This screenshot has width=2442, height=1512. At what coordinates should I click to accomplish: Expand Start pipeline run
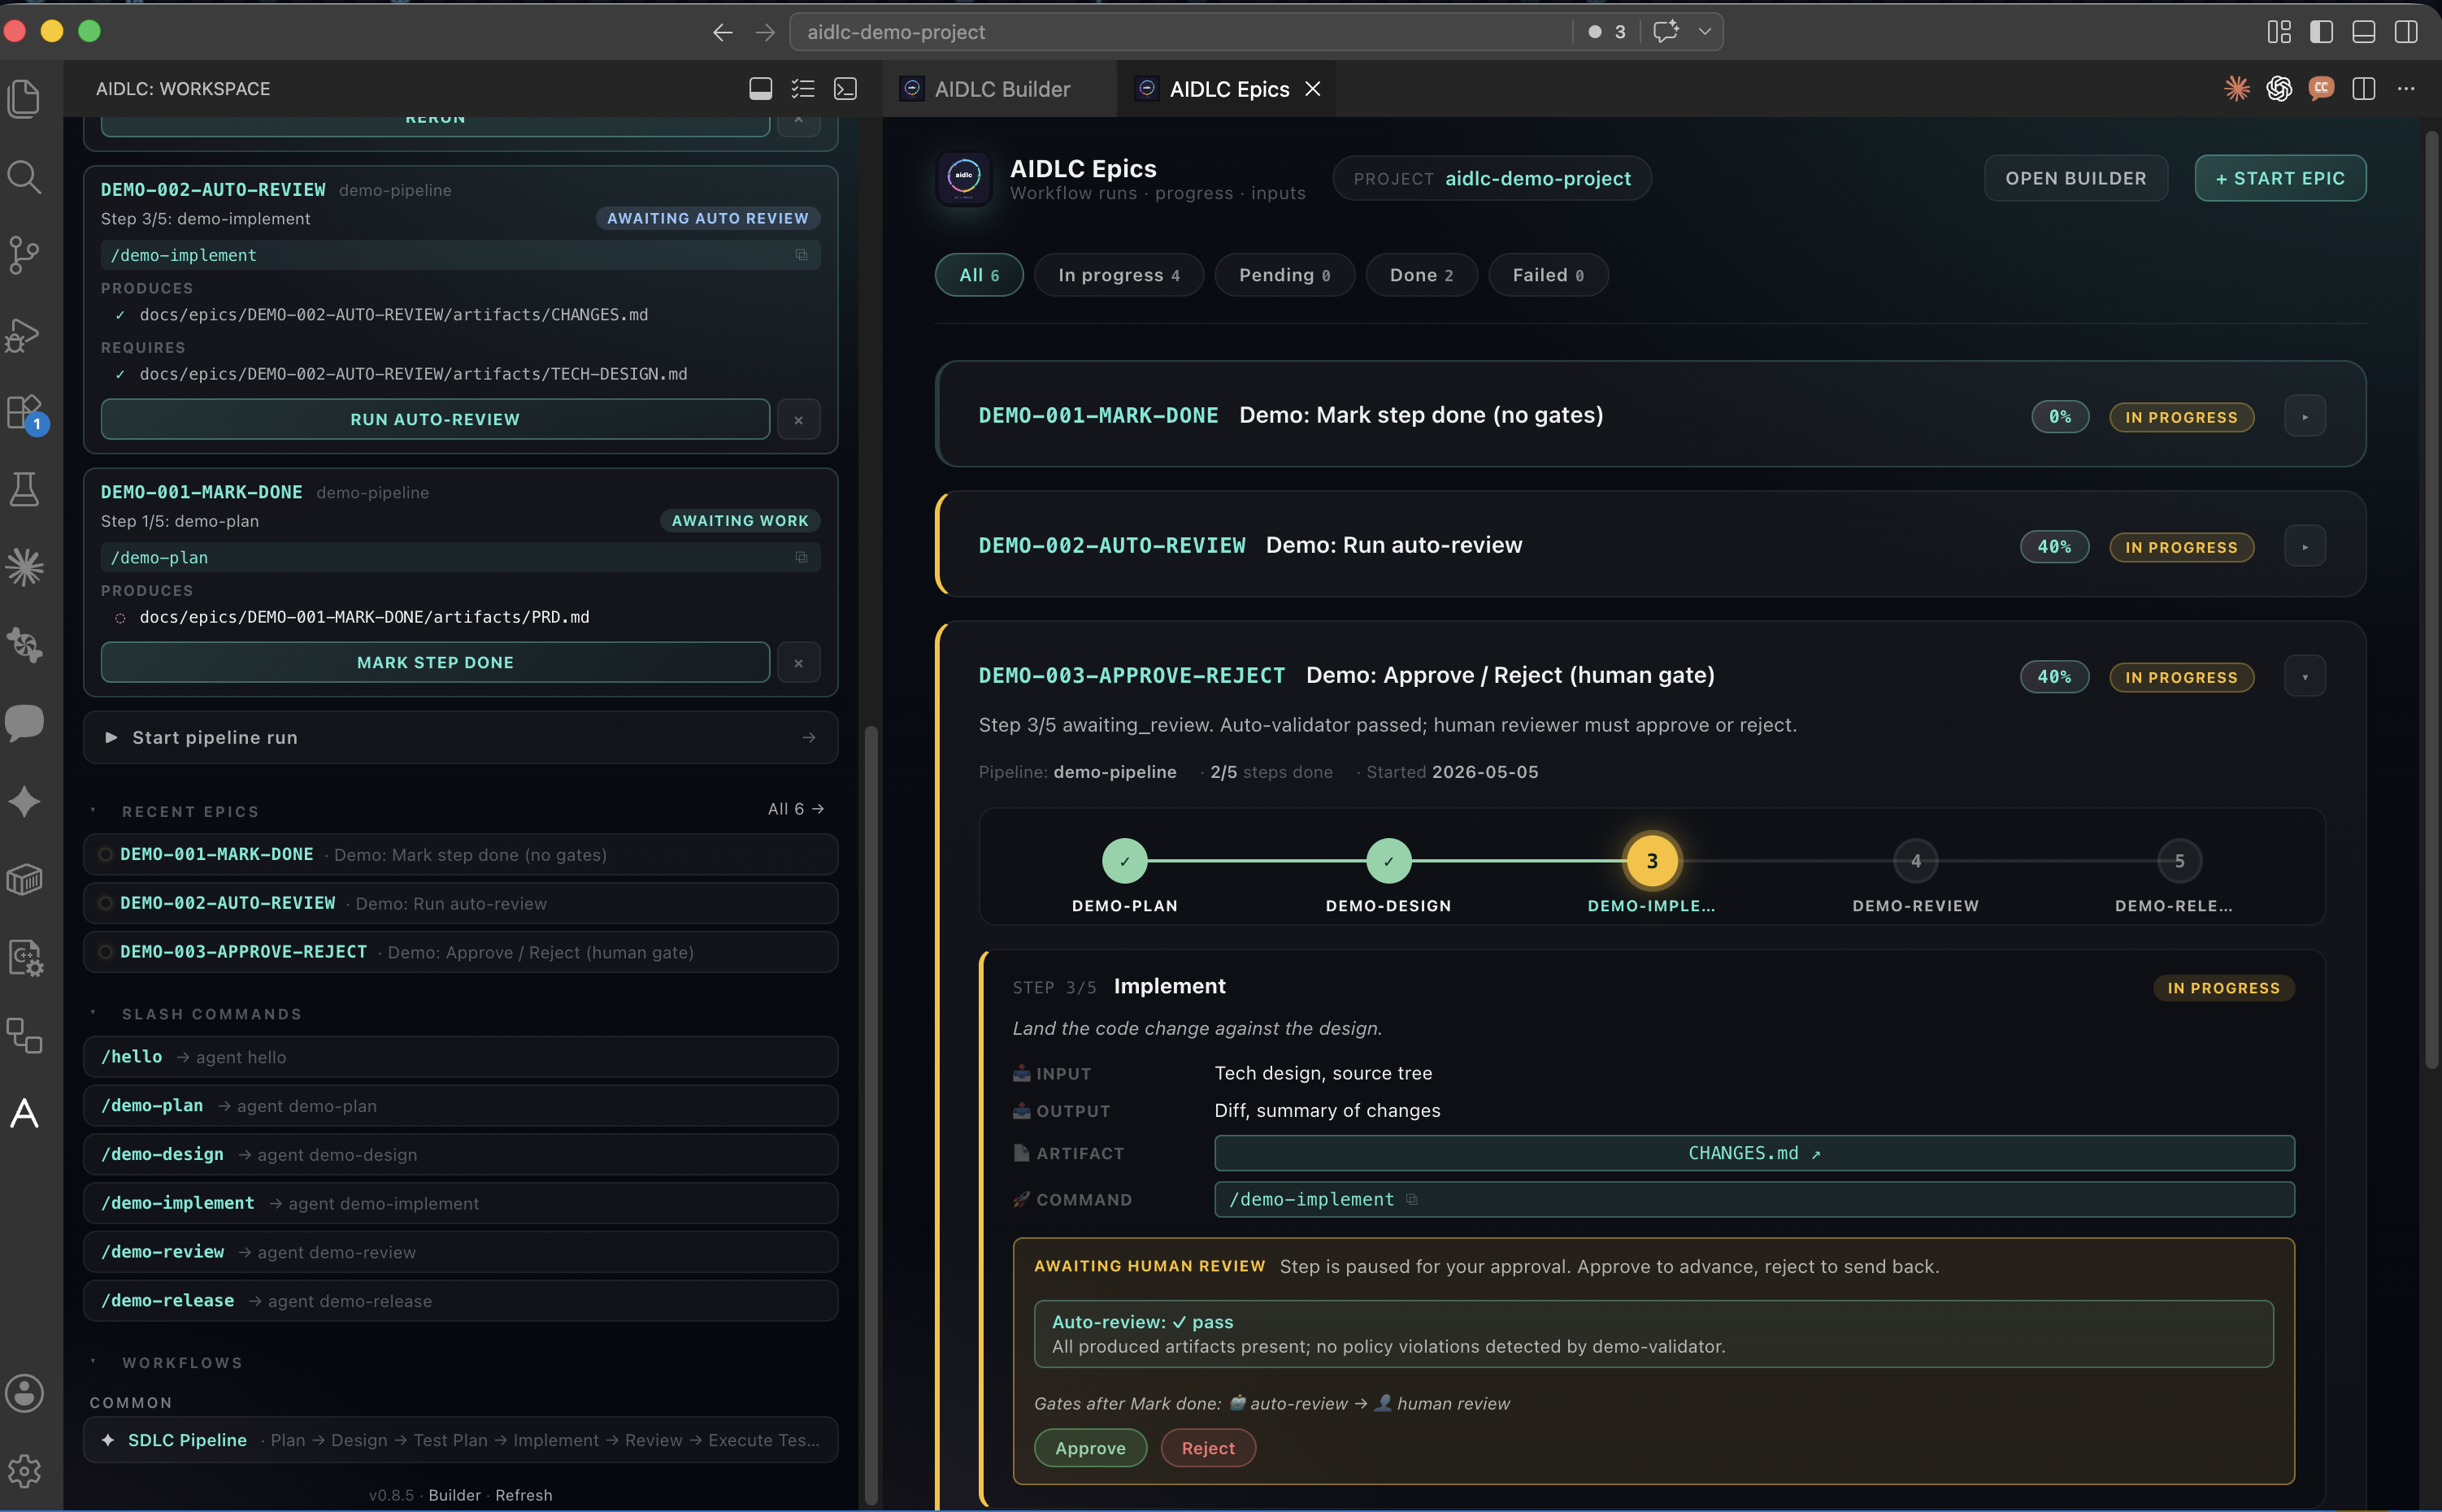(460, 737)
